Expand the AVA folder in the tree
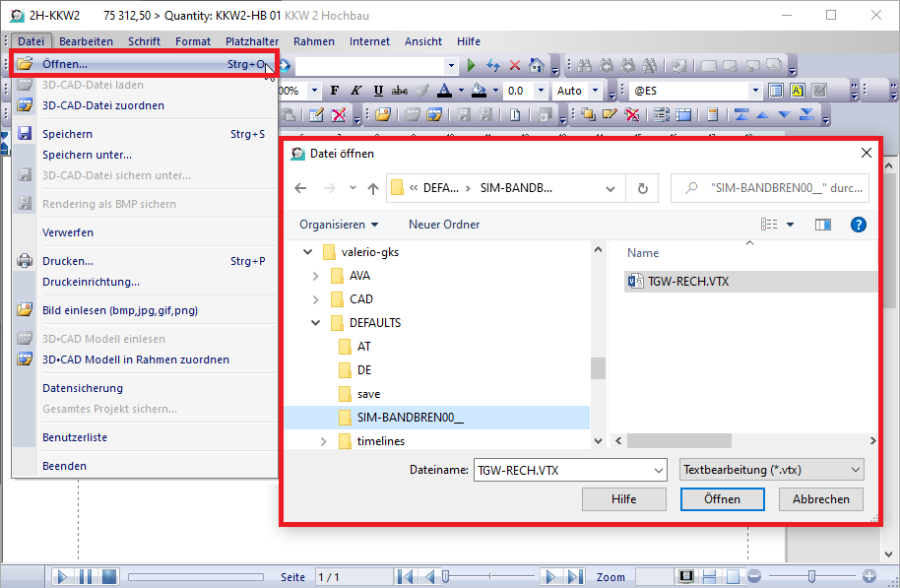This screenshot has width=900, height=588. [x=316, y=275]
